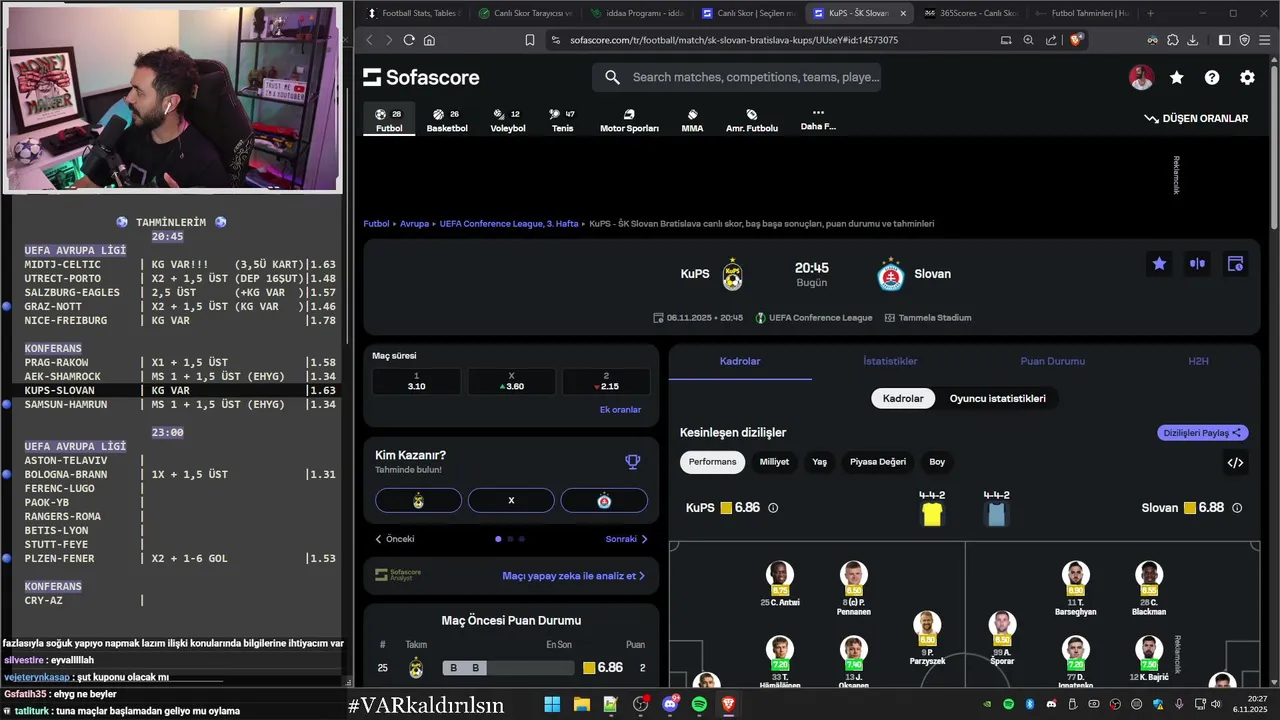Share this page via share icon
Viewport: 1280px width, 720px height.
coord(1051,40)
